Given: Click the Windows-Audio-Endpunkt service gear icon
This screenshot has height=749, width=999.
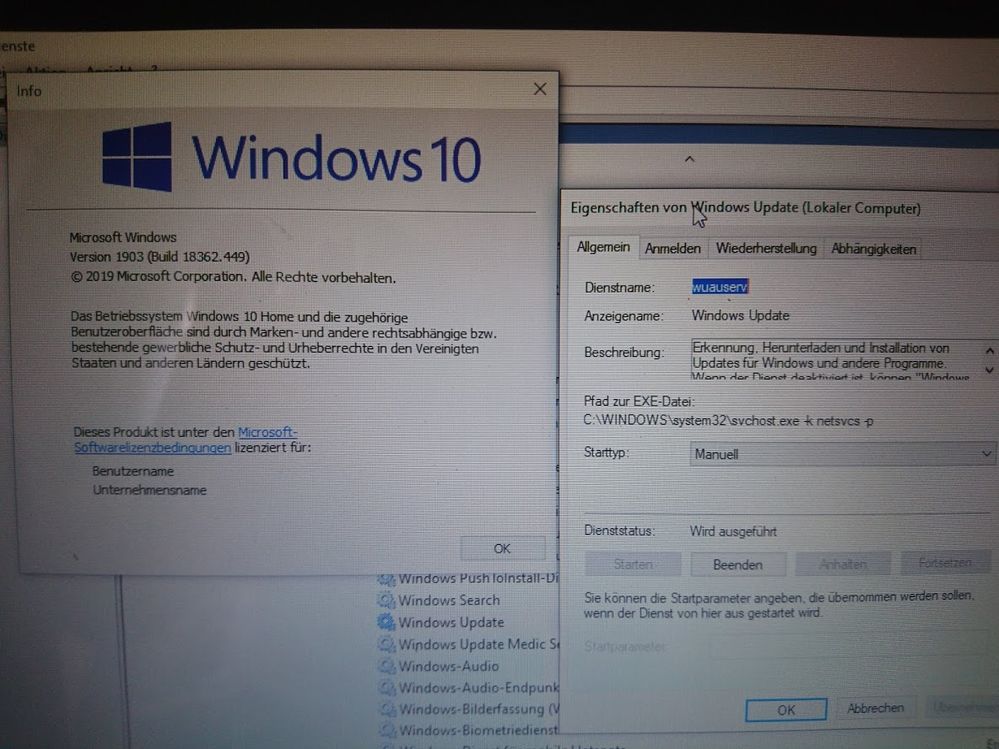Looking at the screenshot, I should (x=386, y=688).
